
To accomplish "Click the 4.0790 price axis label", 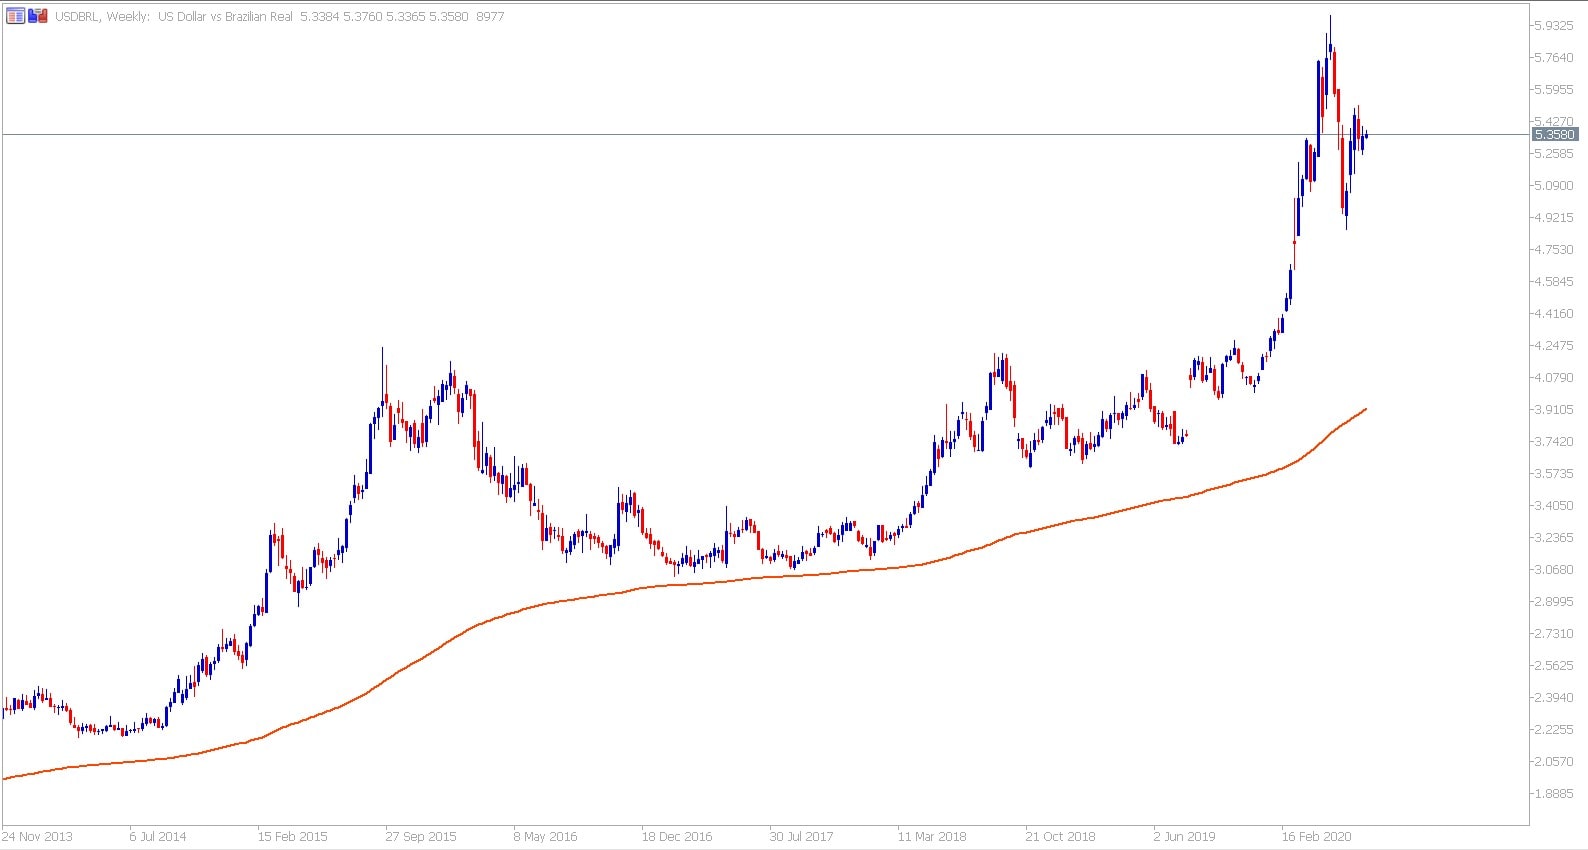I will 1553,378.
